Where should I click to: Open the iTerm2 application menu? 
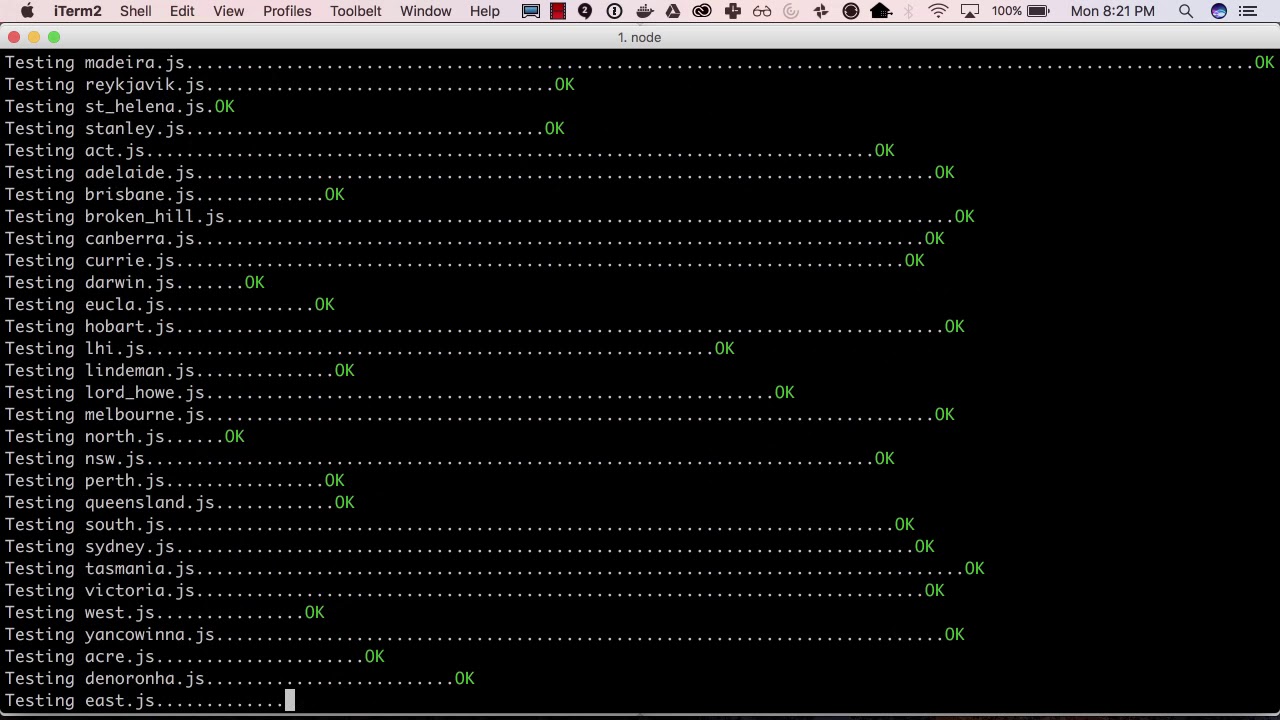pos(77,11)
